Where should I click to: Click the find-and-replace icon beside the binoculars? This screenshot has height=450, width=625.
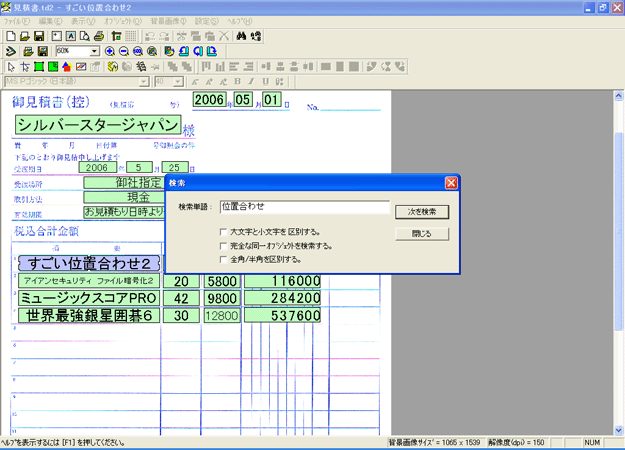(256, 36)
